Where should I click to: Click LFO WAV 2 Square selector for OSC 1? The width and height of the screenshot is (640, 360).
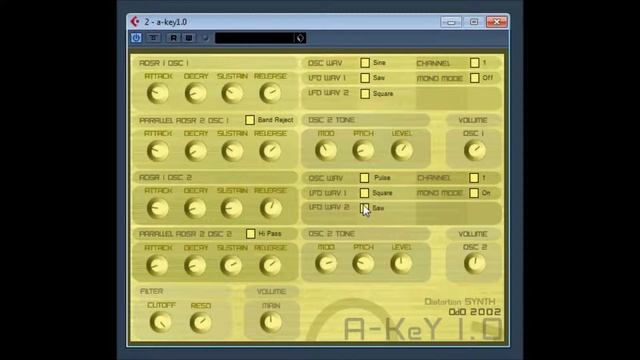(365, 93)
